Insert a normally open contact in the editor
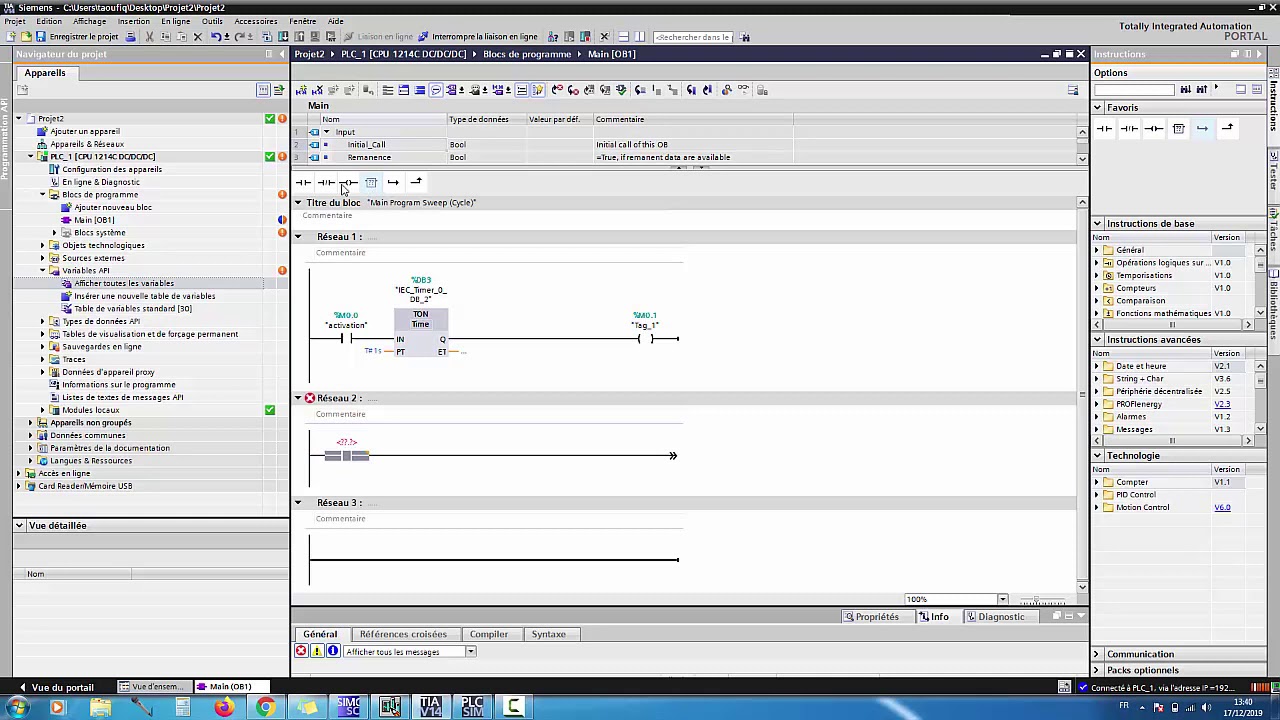The image size is (1280, 720). 303,182
